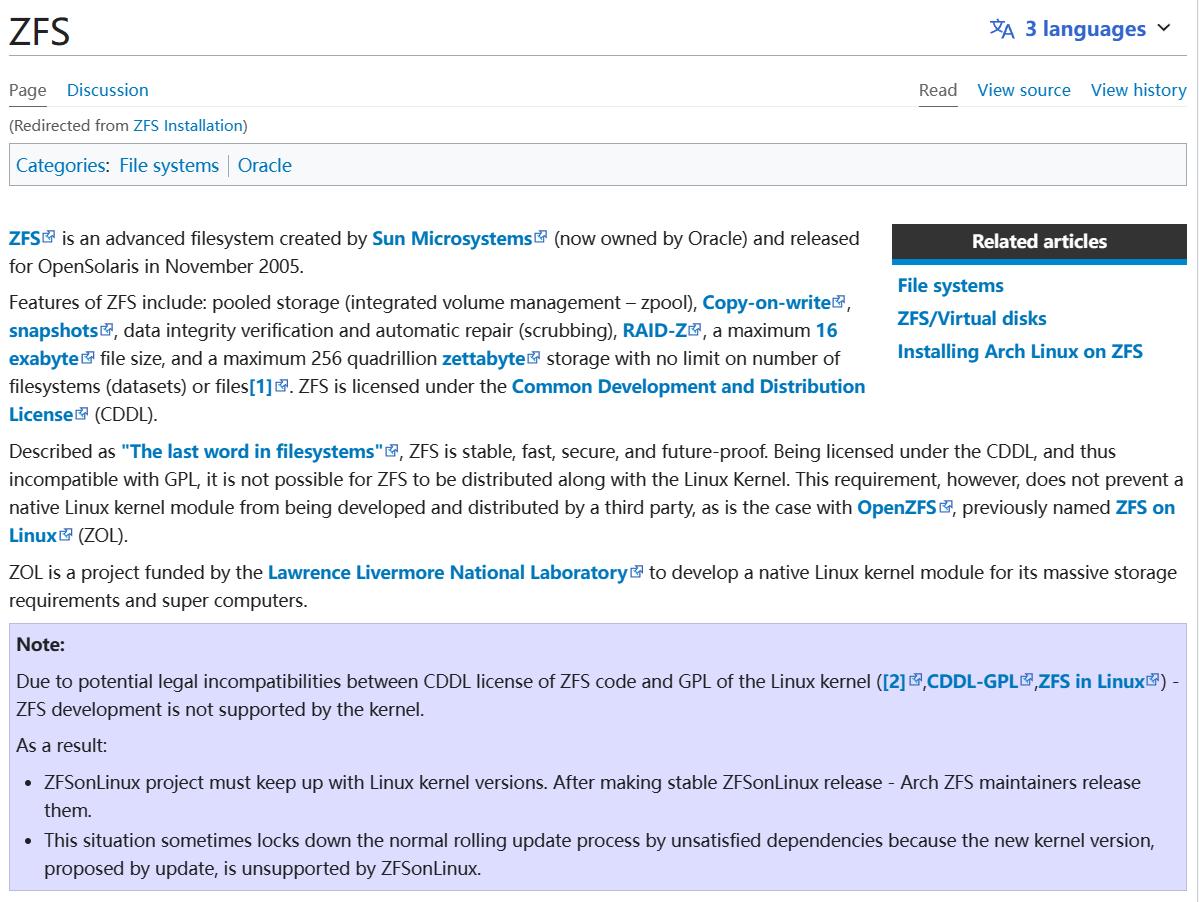Click the translate icon beside 3 languages
1199x902 pixels.
point(1002,29)
